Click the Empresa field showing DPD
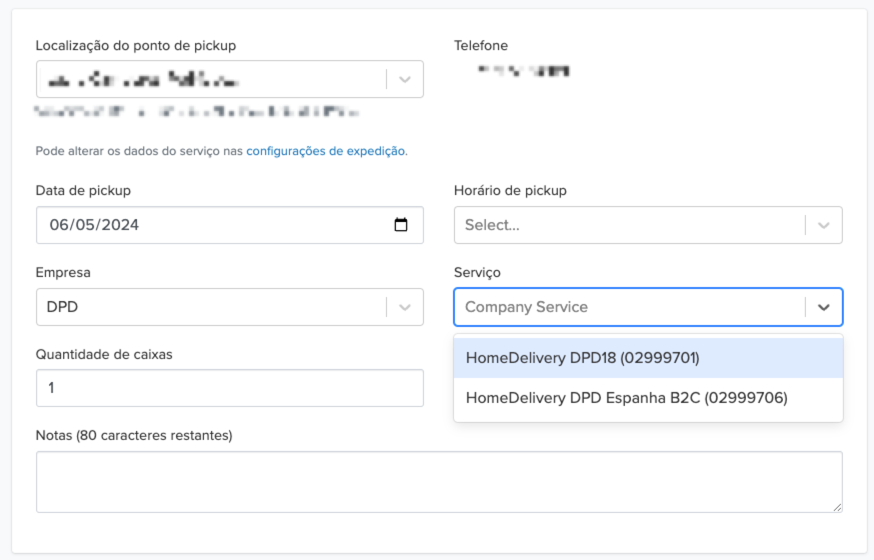This screenshot has width=874, height=560. click(x=210, y=307)
